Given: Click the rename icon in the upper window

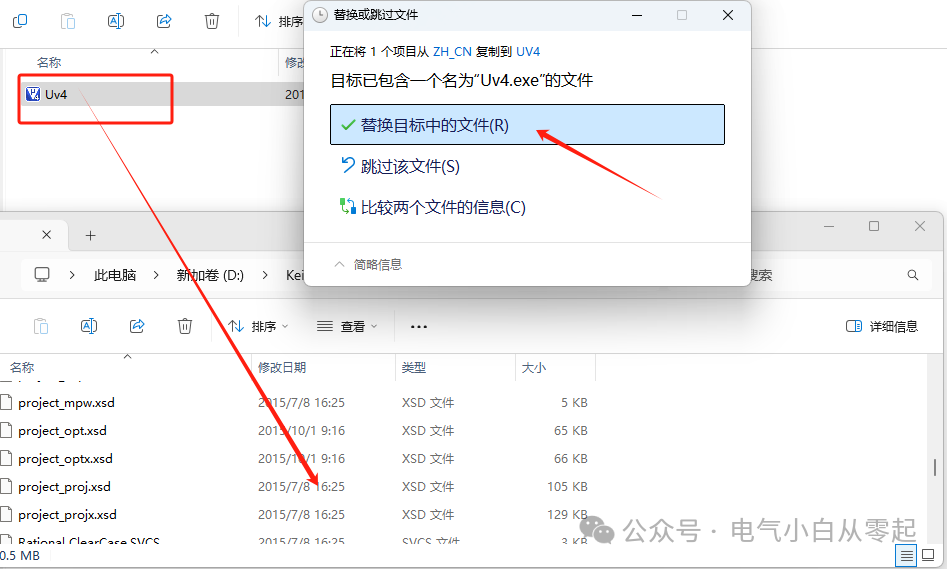Looking at the screenshot, I should pyautogui.click(x=116, y=21).
